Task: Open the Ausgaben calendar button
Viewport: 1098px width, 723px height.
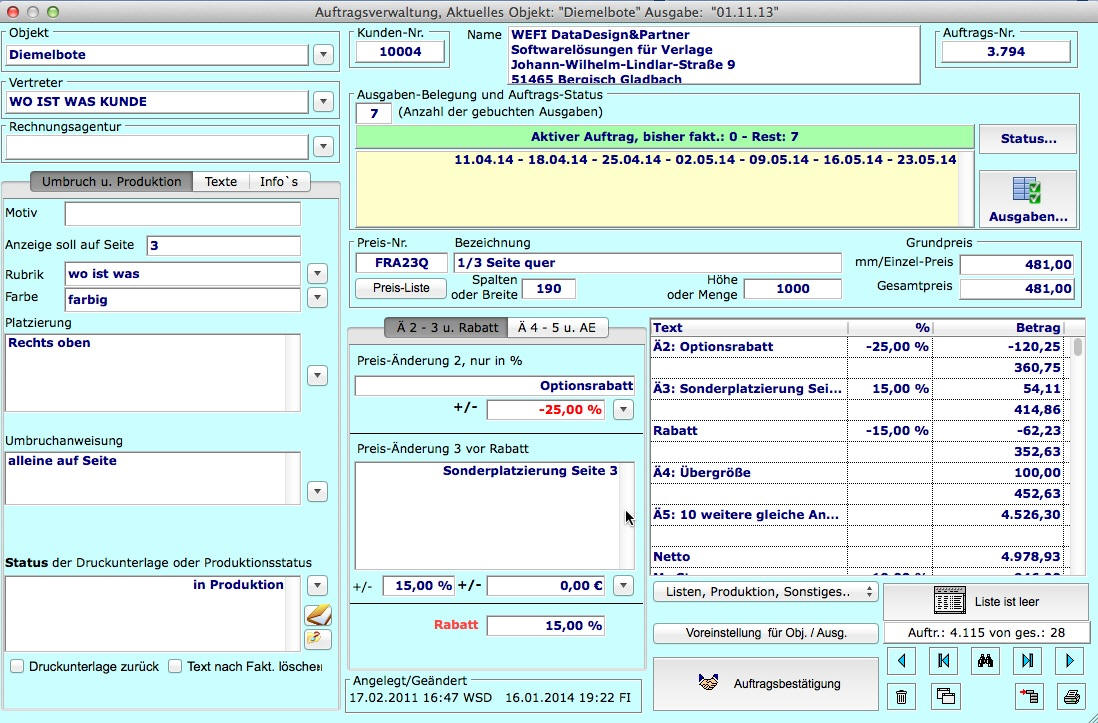Action: point(1027,199)
